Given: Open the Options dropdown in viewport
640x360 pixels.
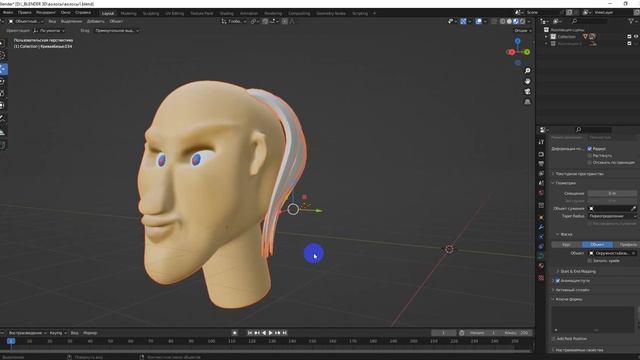Looking at the screenshot, I should [522, 31].
